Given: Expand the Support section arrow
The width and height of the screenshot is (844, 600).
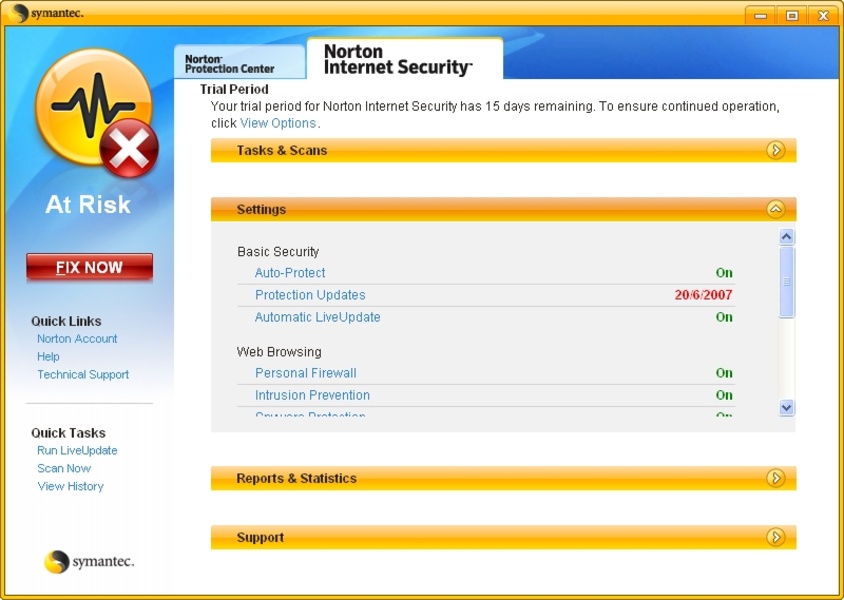Looking at the screenshot, I should click(x=775, y=537).
